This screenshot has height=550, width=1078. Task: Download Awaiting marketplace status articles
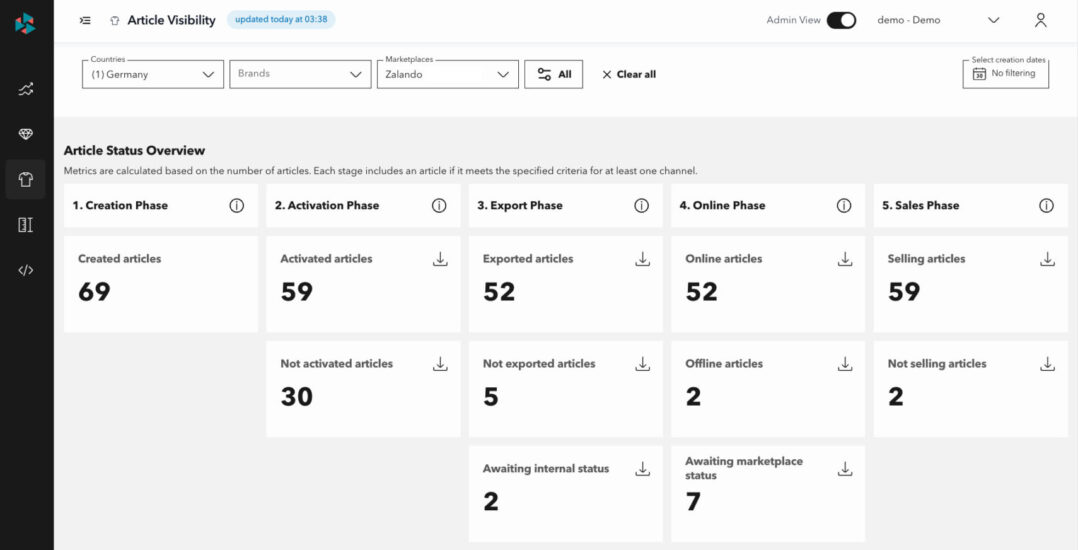845,468
